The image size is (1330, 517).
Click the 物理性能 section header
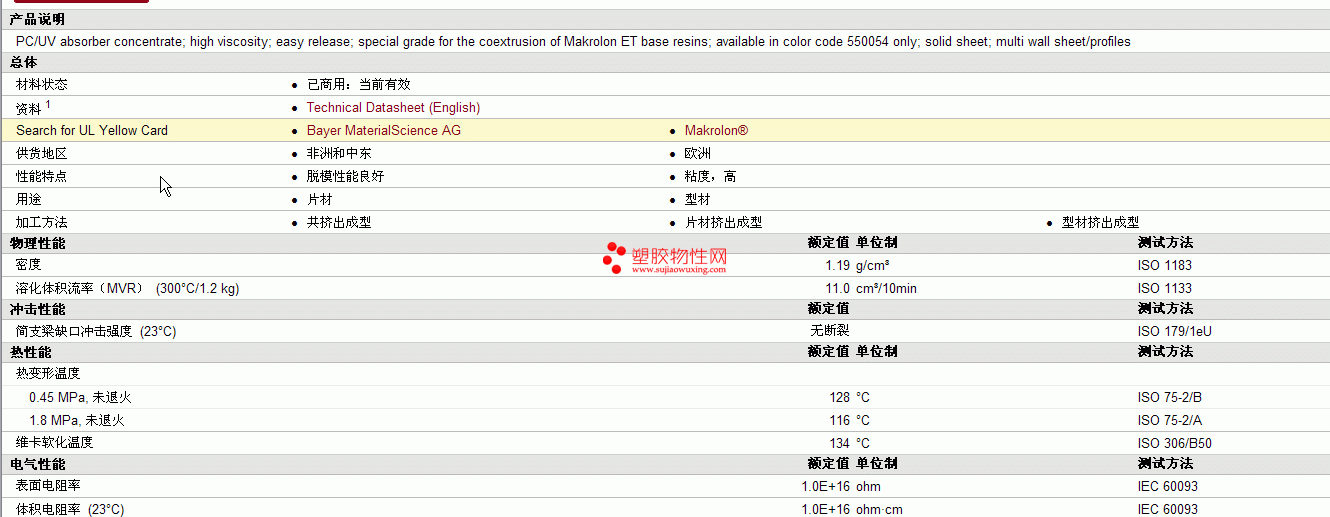(37, 243)
